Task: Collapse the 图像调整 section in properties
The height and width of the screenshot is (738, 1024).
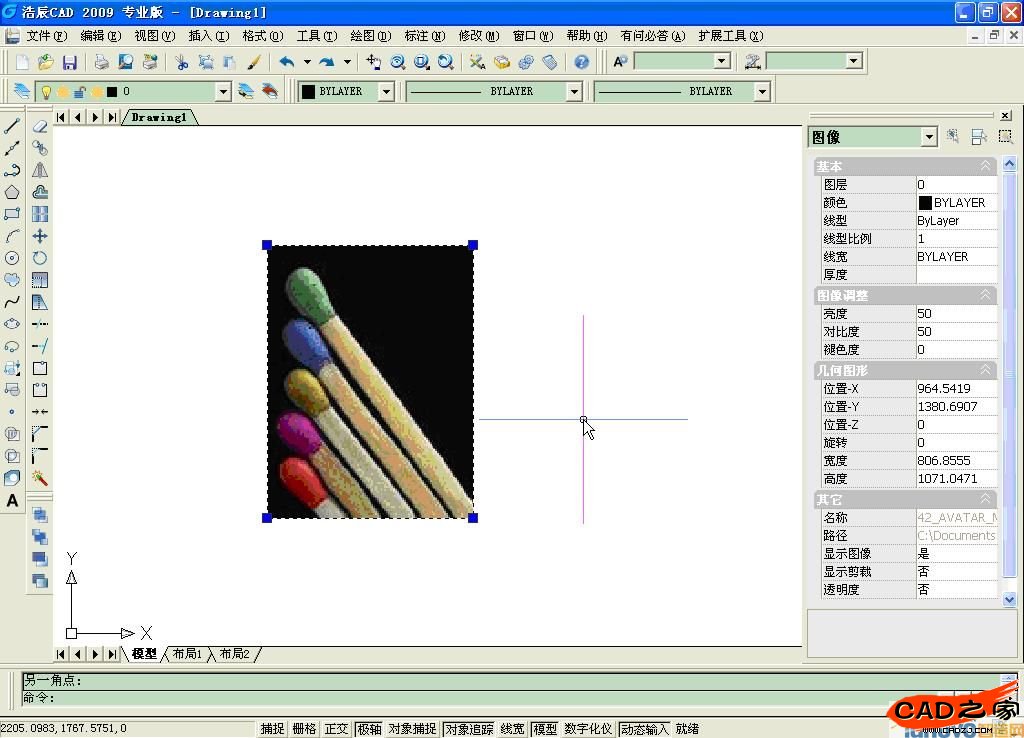Action: click(x=985, y=296)
